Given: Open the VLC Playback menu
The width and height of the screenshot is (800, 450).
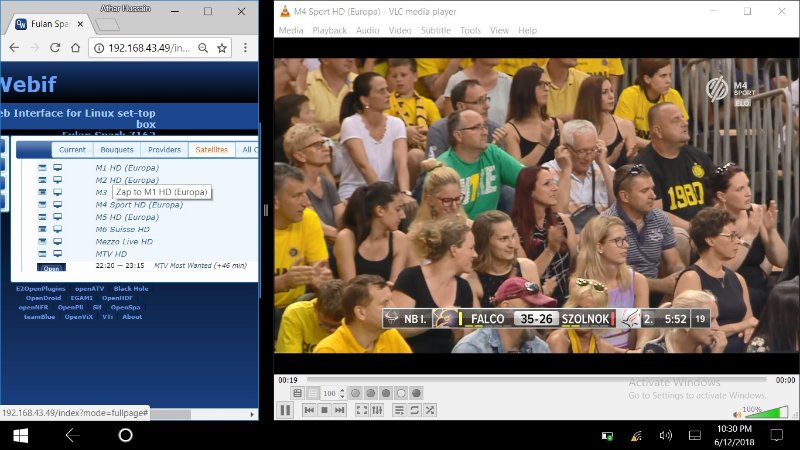Looking at the screenshot, I should click(x=329, y=30).
